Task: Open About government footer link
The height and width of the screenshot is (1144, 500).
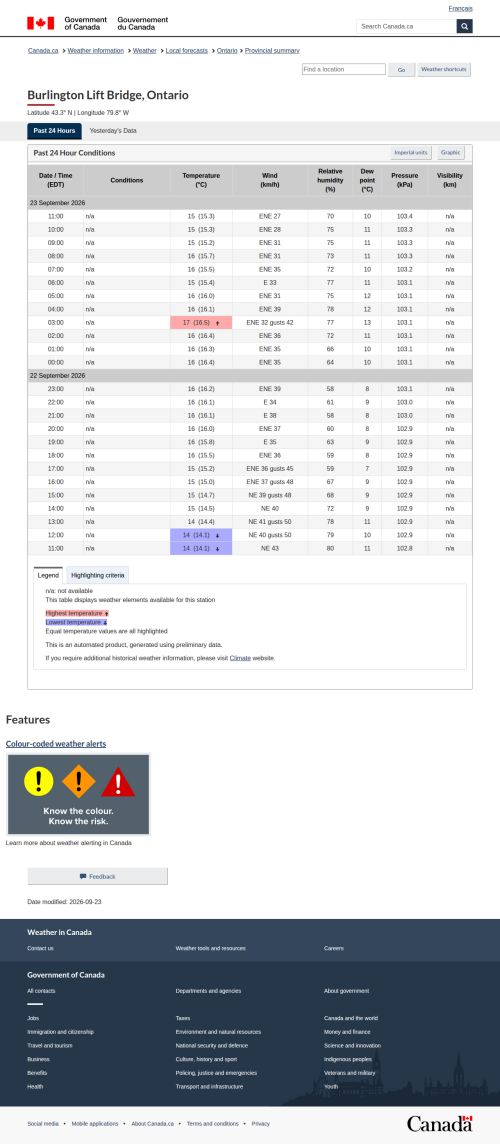Action: pyautogui.click(x=347, y=991)
